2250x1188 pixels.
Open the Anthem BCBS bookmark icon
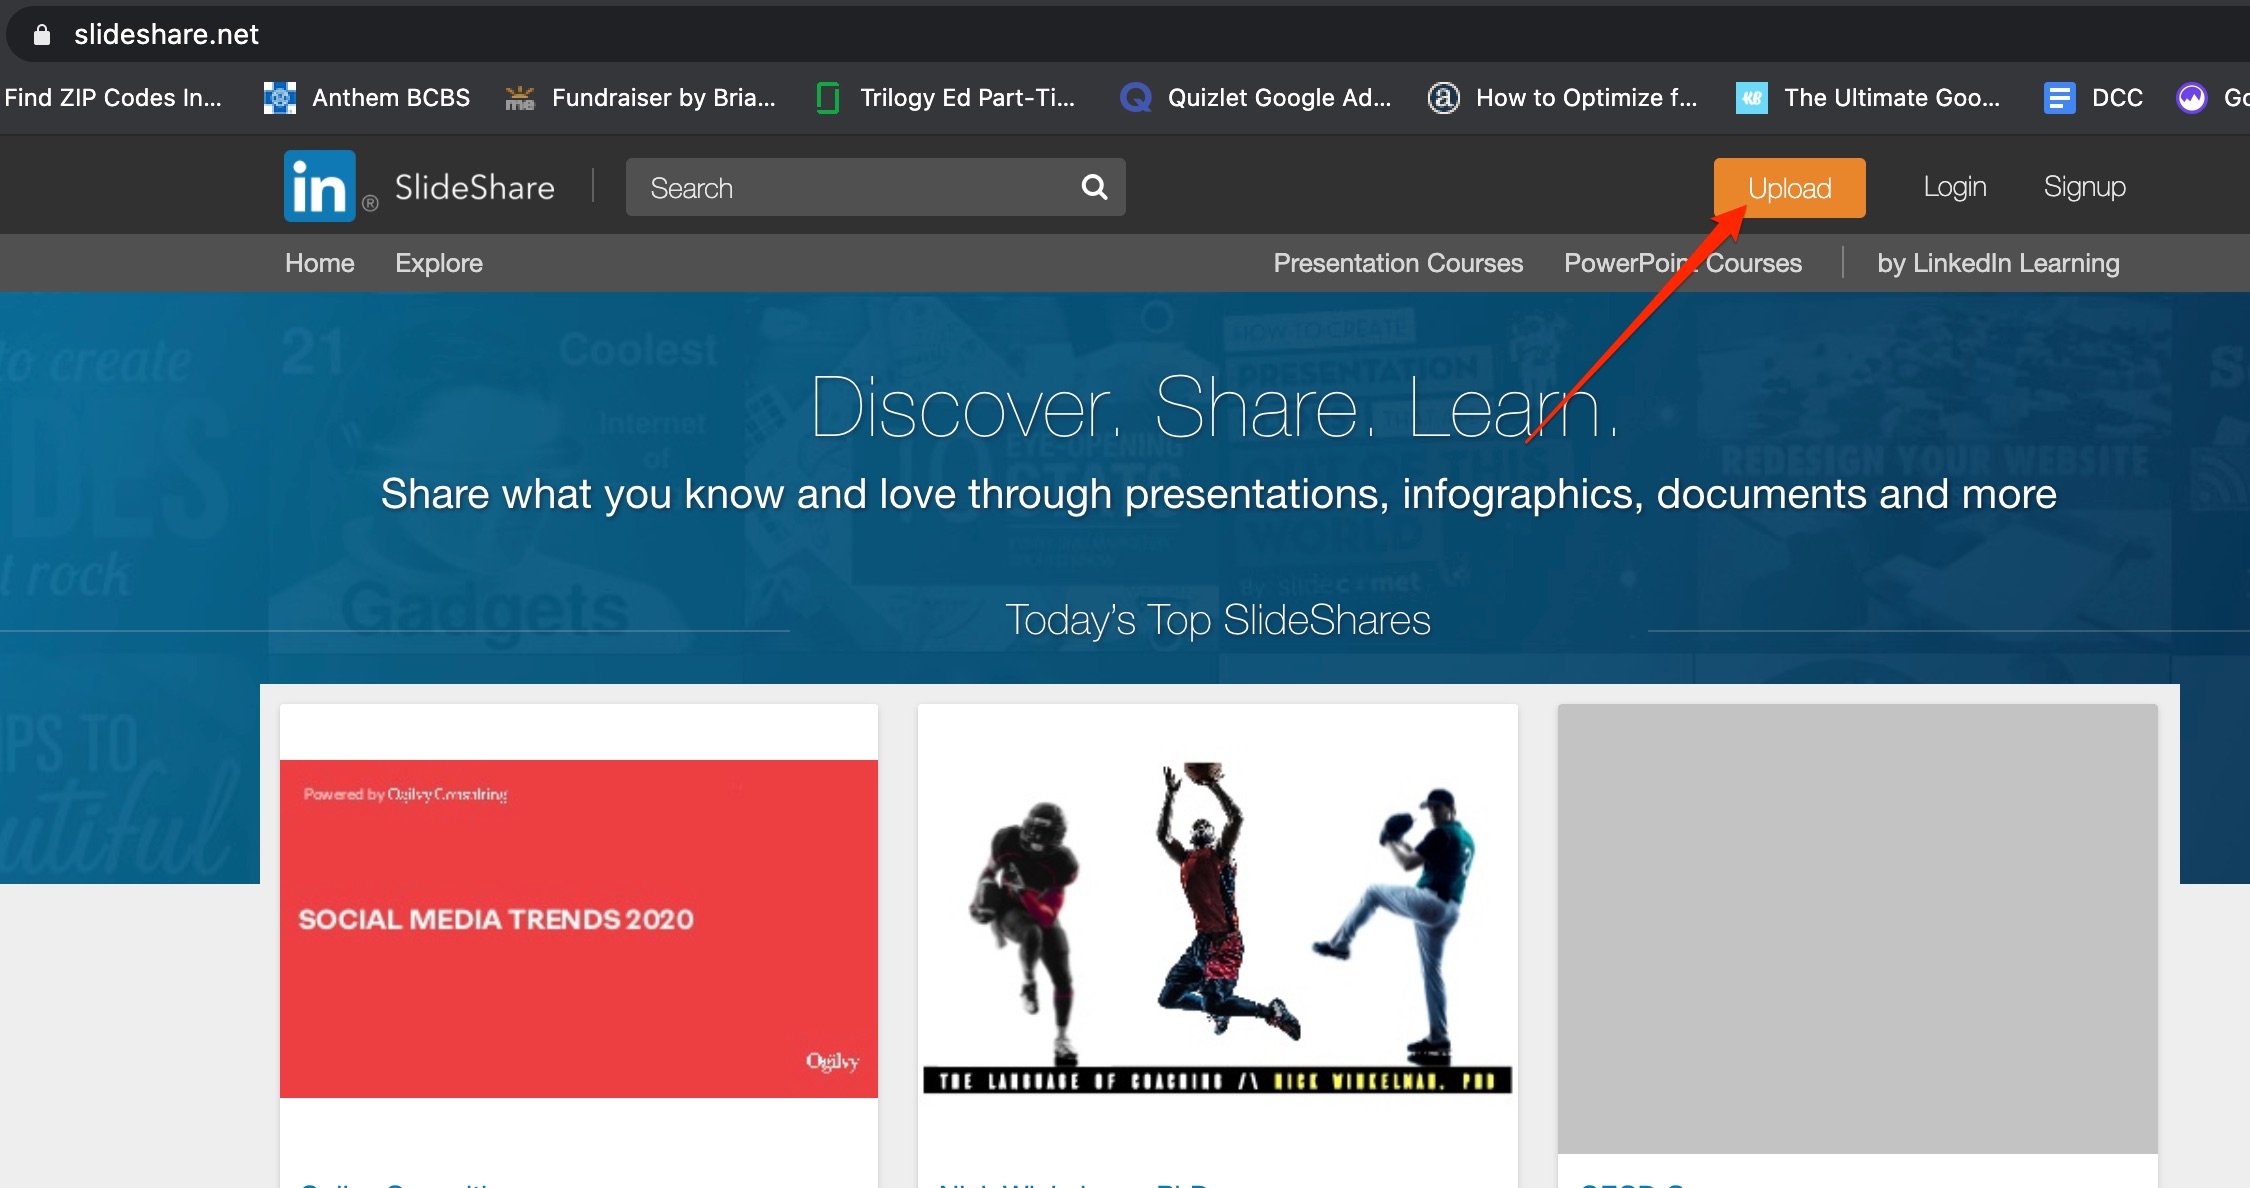click(x=280, y=98)
